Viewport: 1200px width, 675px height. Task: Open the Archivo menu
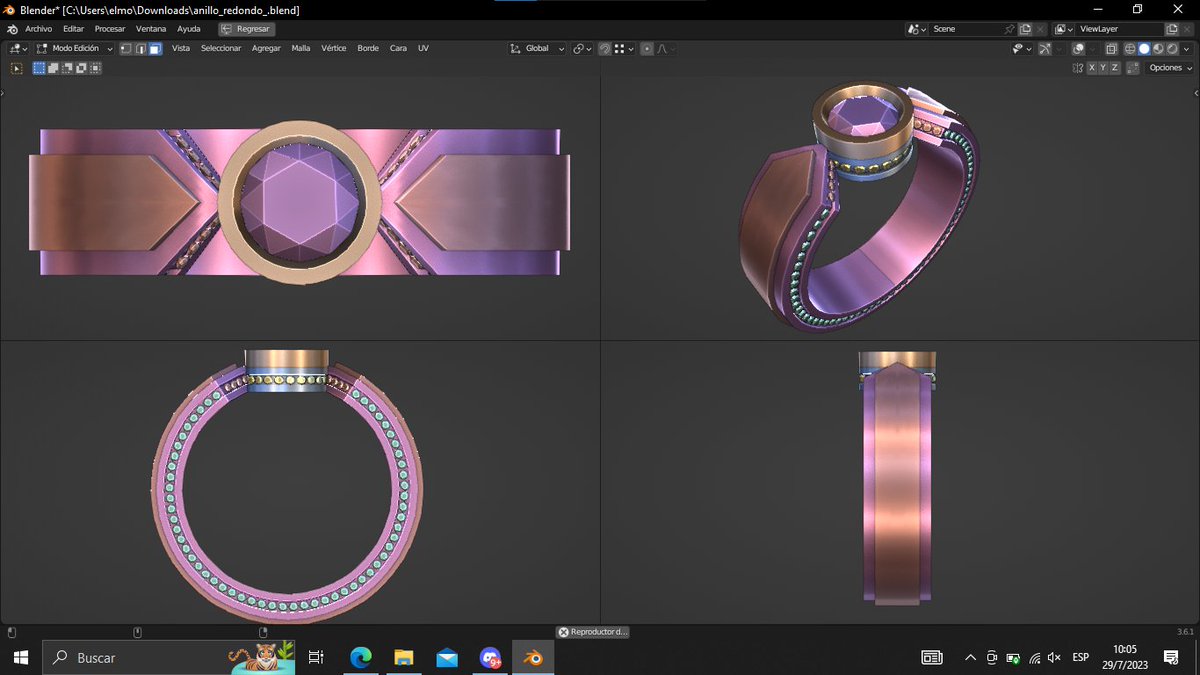click(x=38, y=29)
